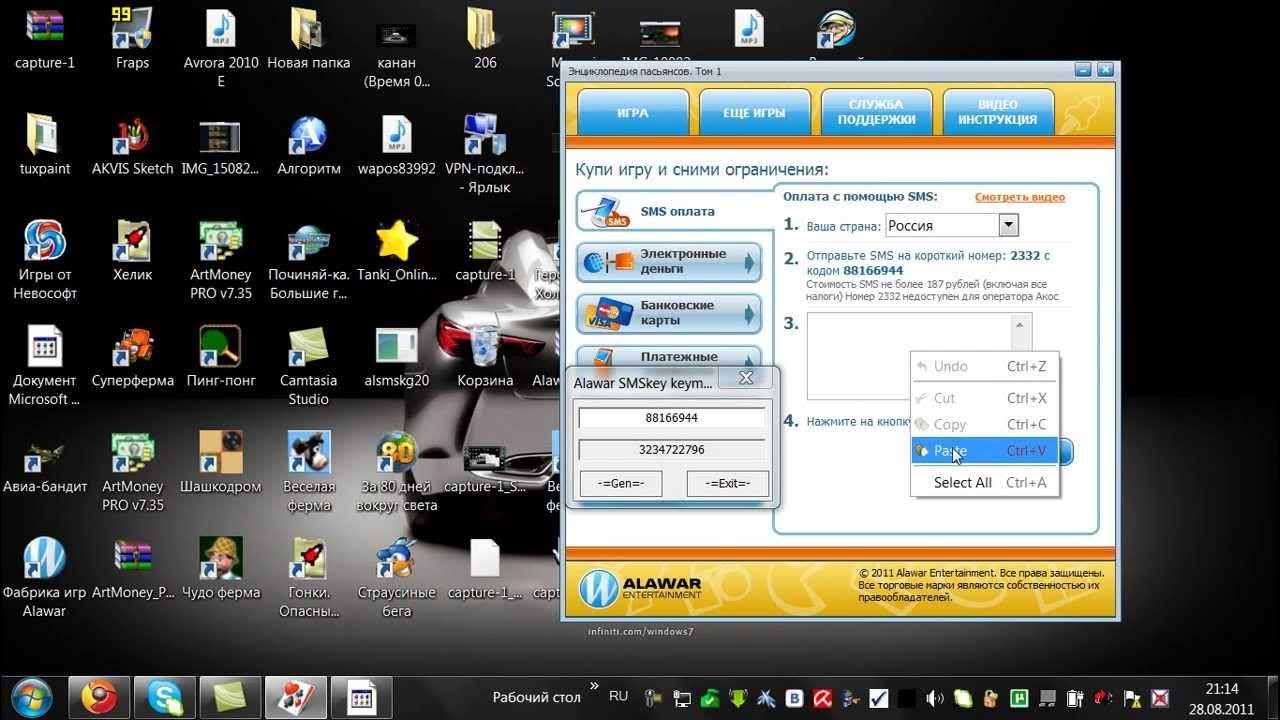Click the SMS code text box in step 3
1280x720 pixels.
click(910, 356)
